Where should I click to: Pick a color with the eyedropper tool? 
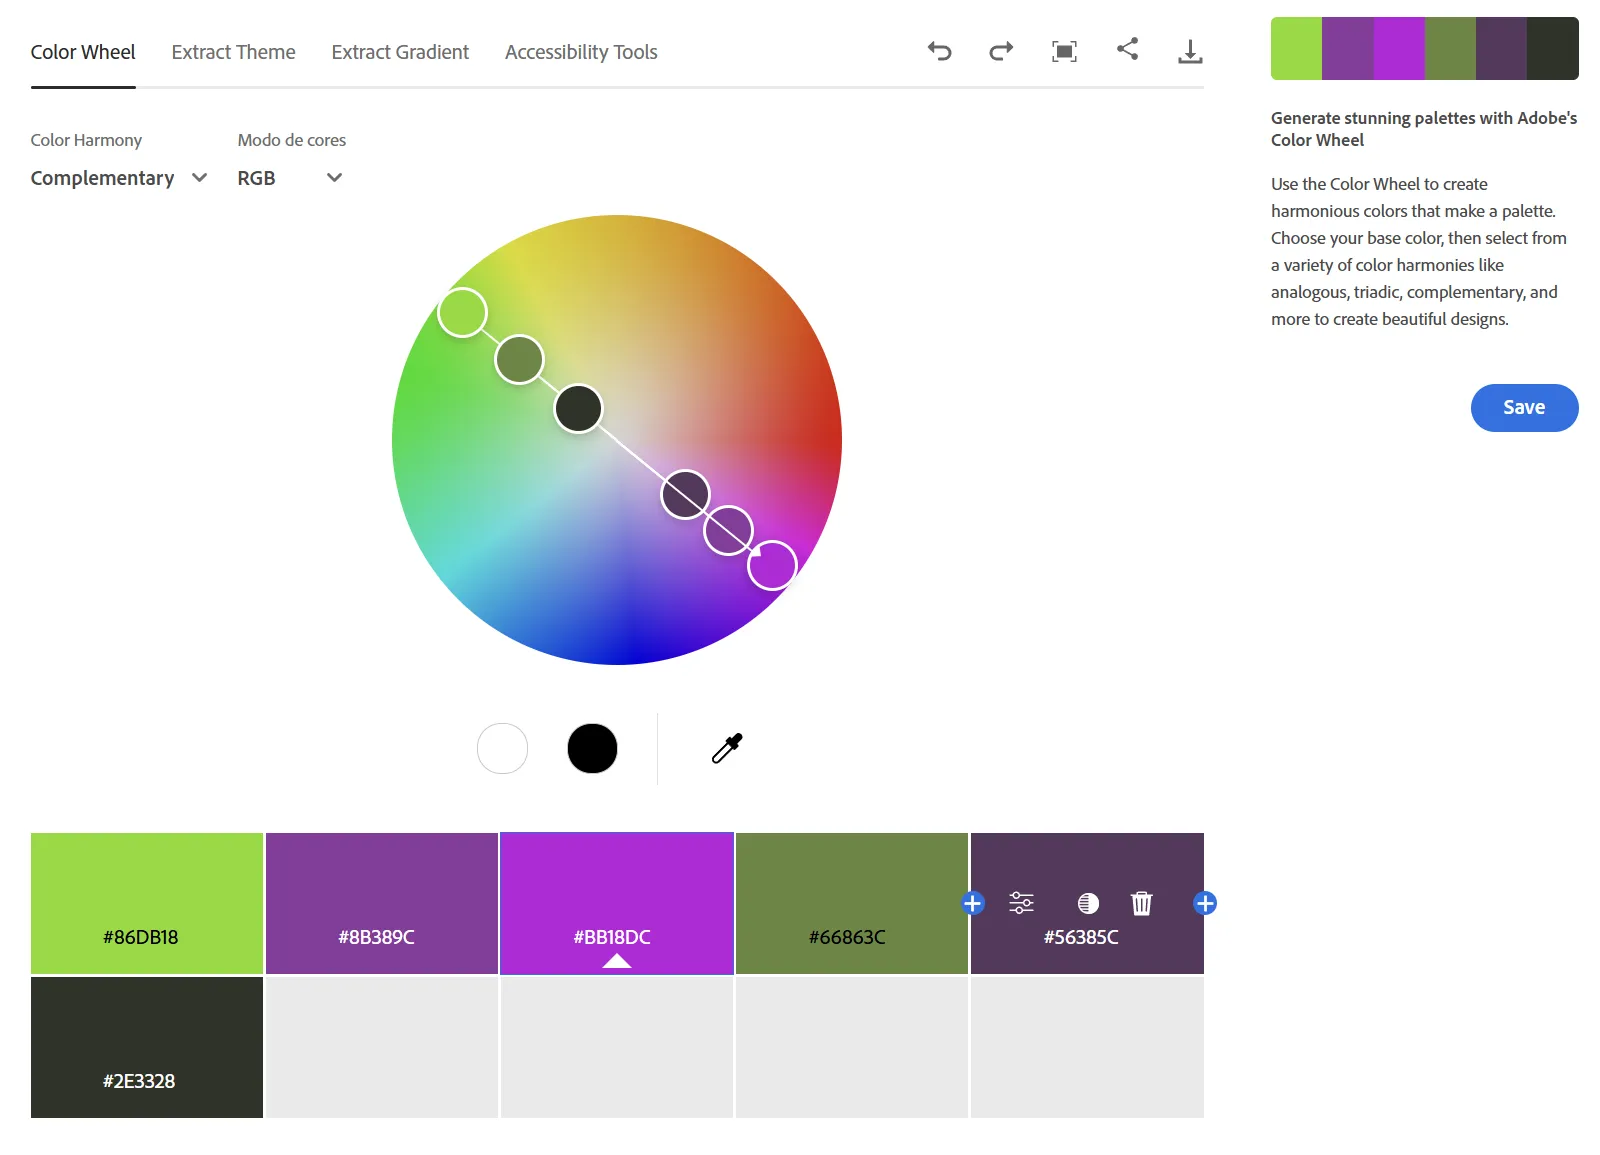727,748
